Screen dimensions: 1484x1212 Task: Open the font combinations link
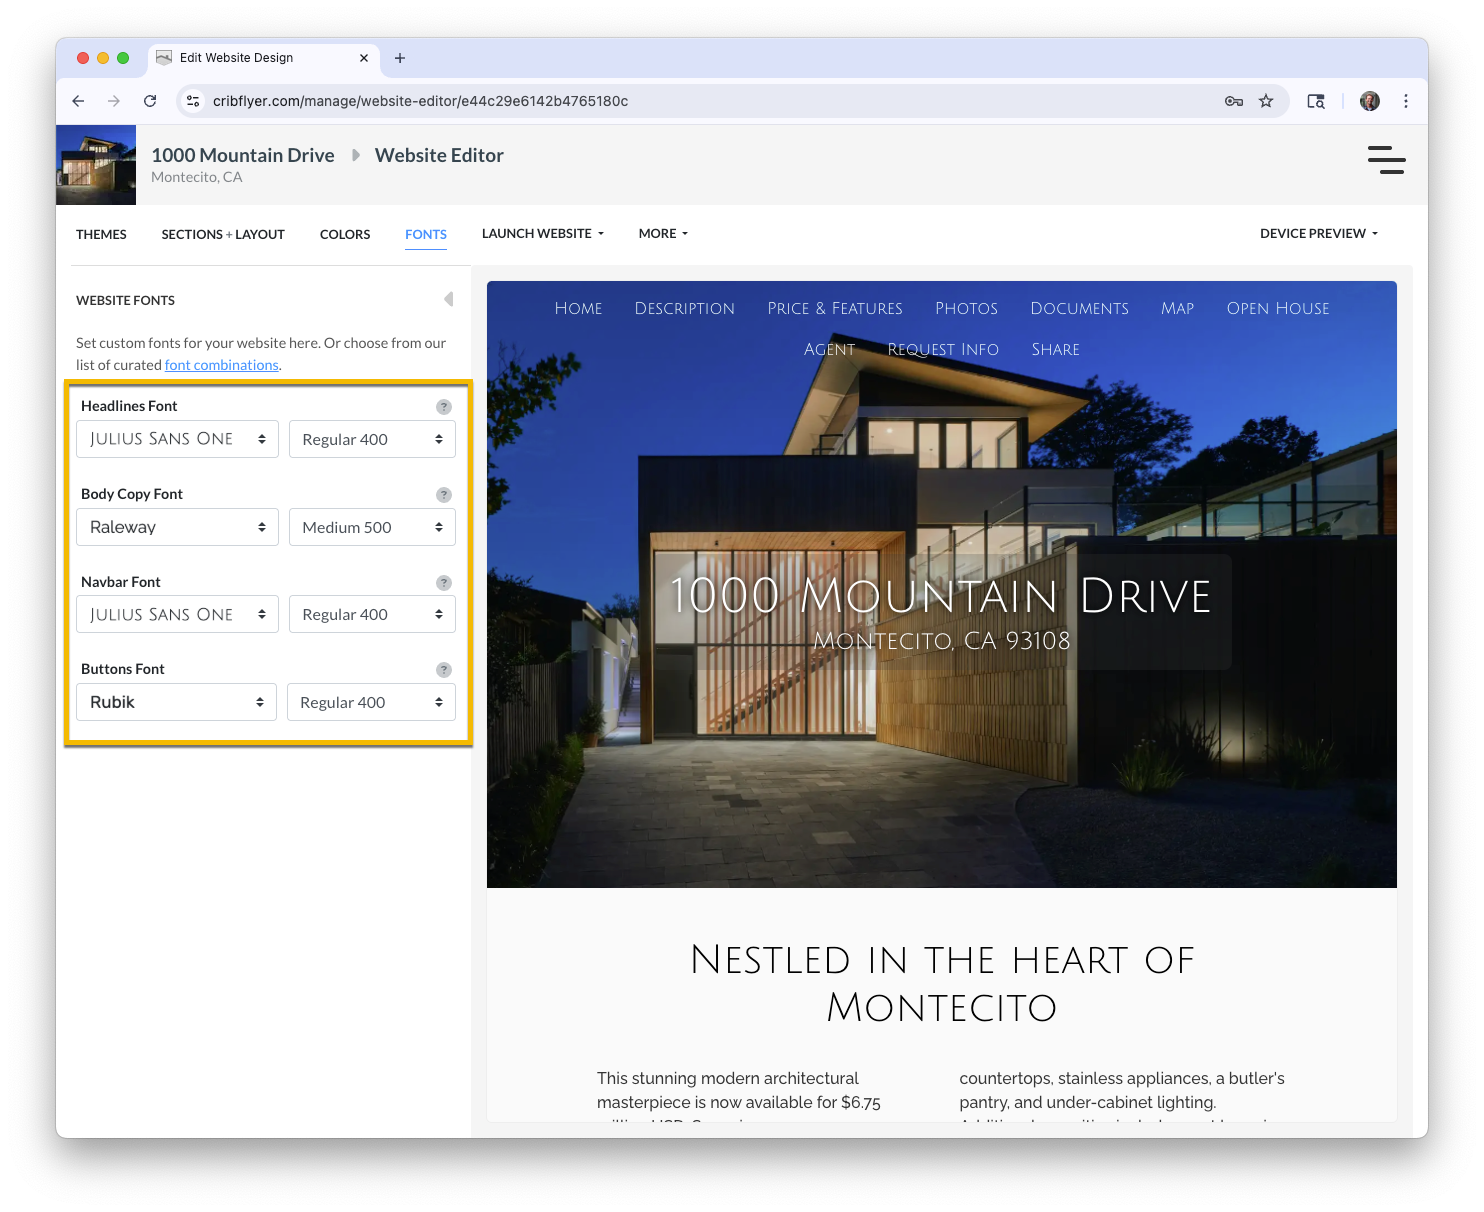point(222,365)
